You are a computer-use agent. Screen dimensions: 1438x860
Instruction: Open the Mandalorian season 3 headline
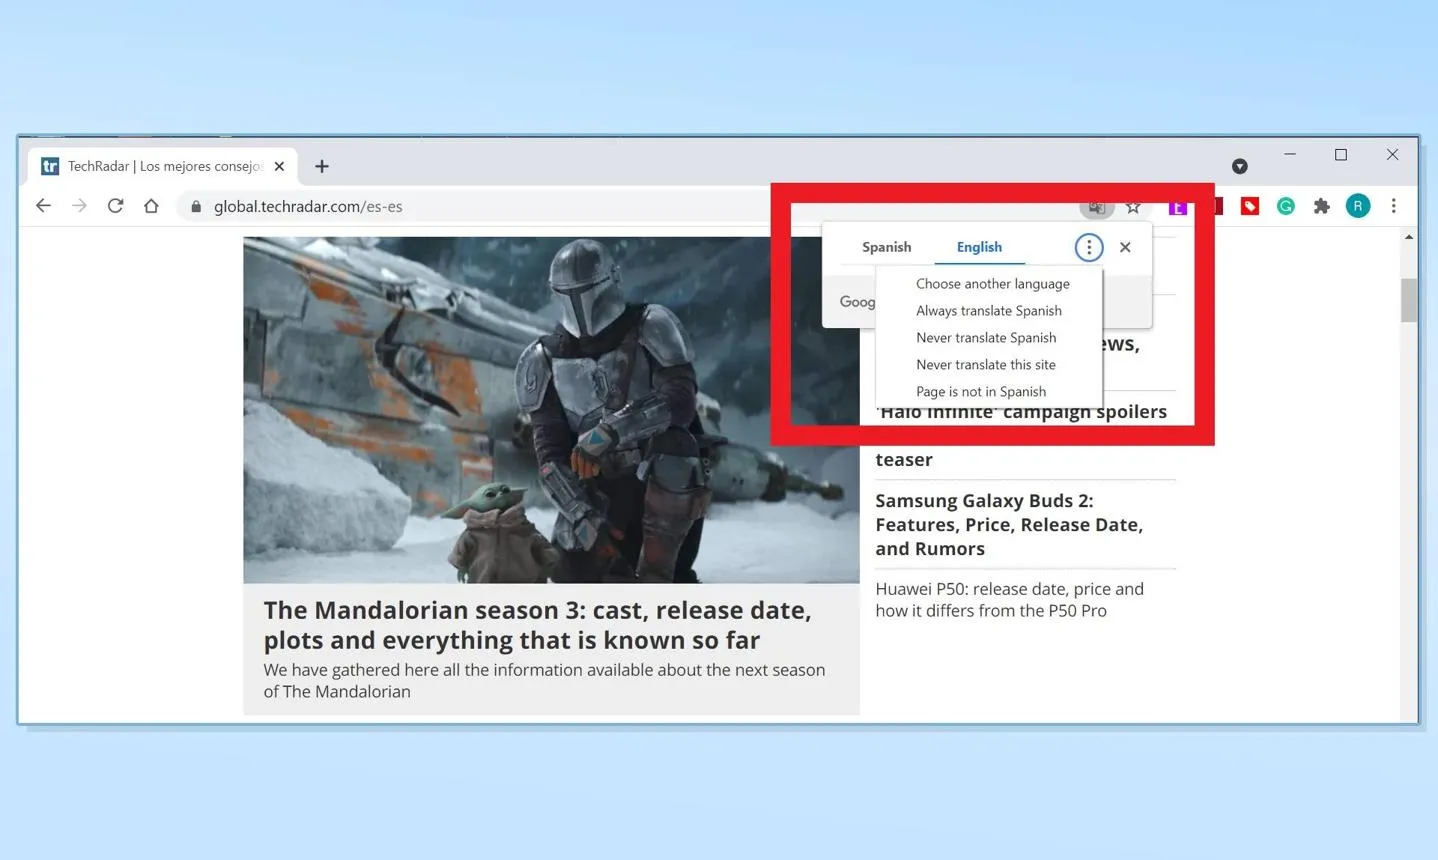(x=538, y=625)
